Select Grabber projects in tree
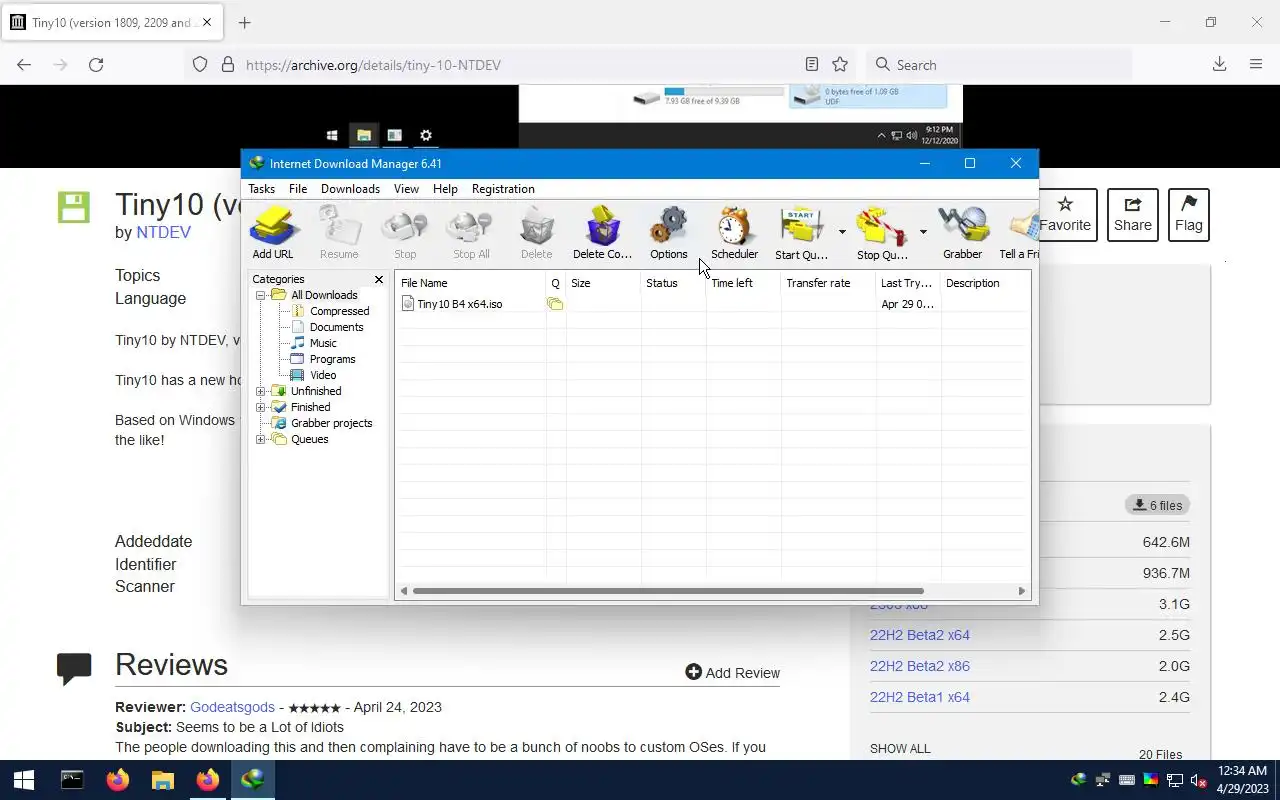The image size is (1280, 800). (331, 423)
